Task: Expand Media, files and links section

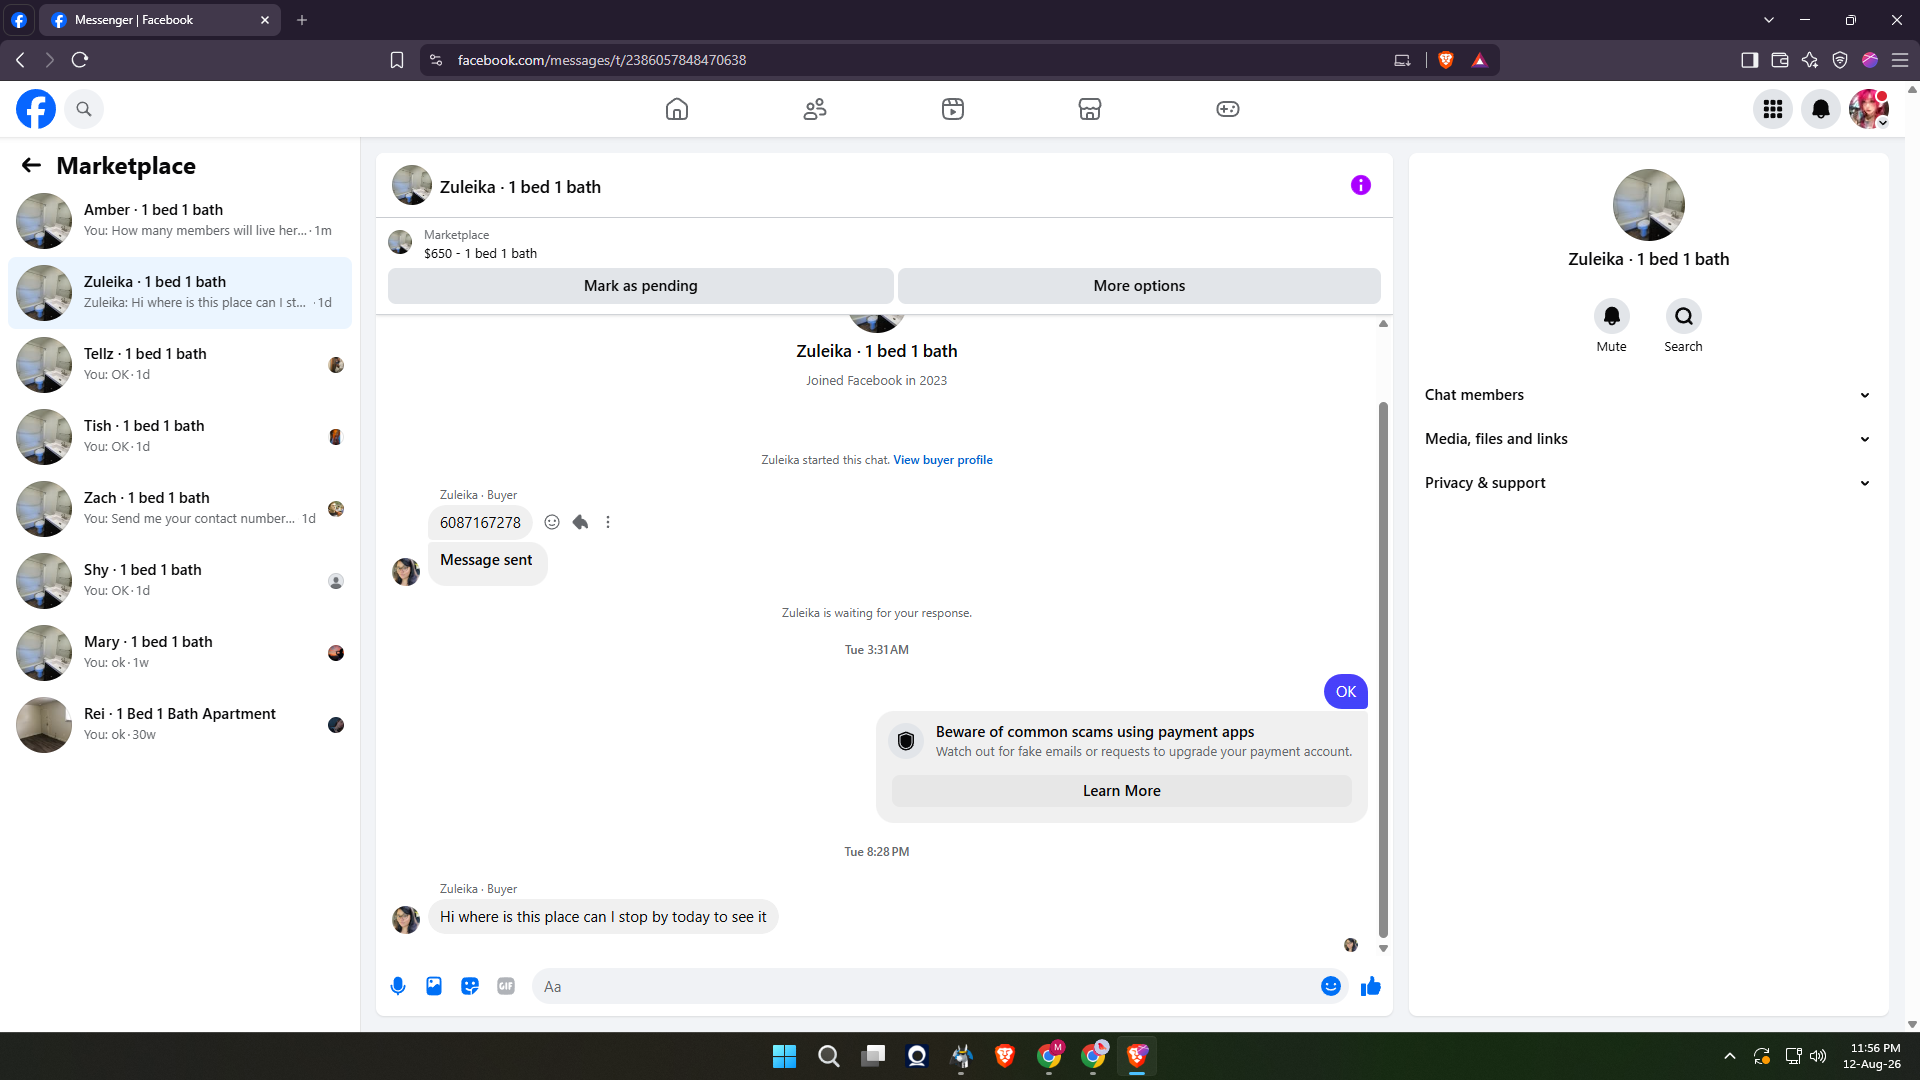Action: pyautogui.click(x=1648, y=439)
